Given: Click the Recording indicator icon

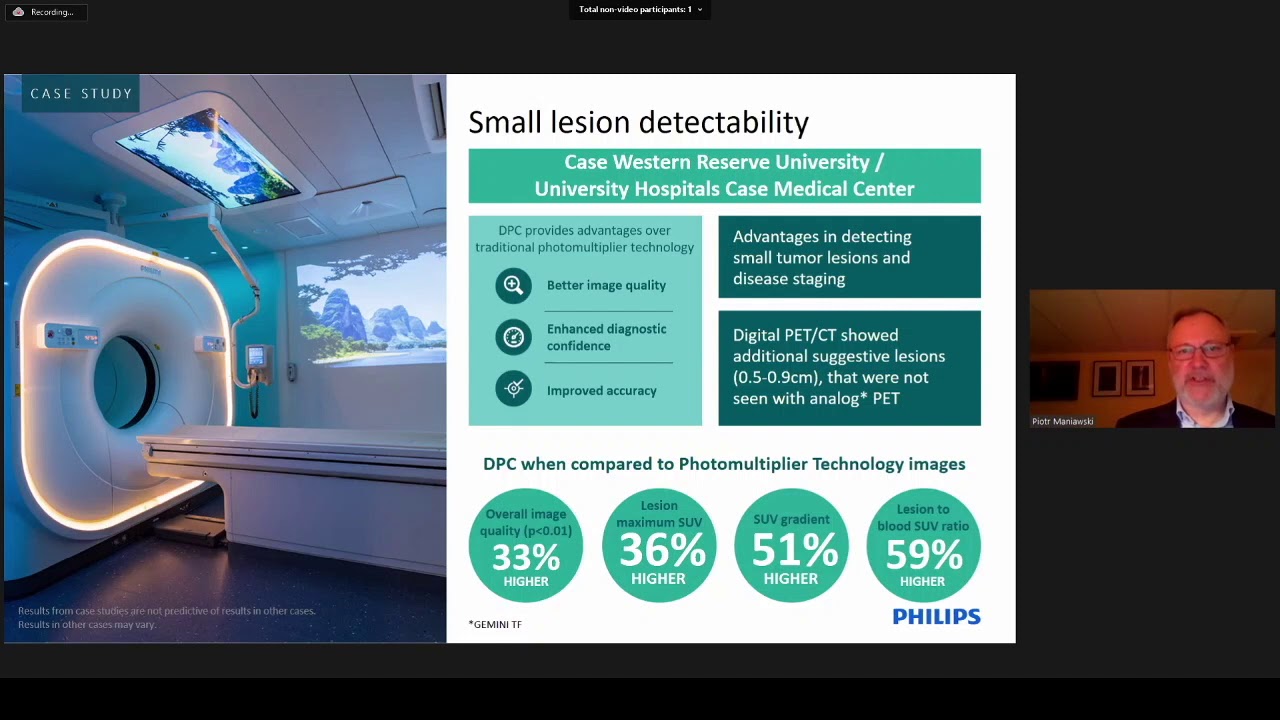Looking at the screenshot, I should (x=18, y=12).
